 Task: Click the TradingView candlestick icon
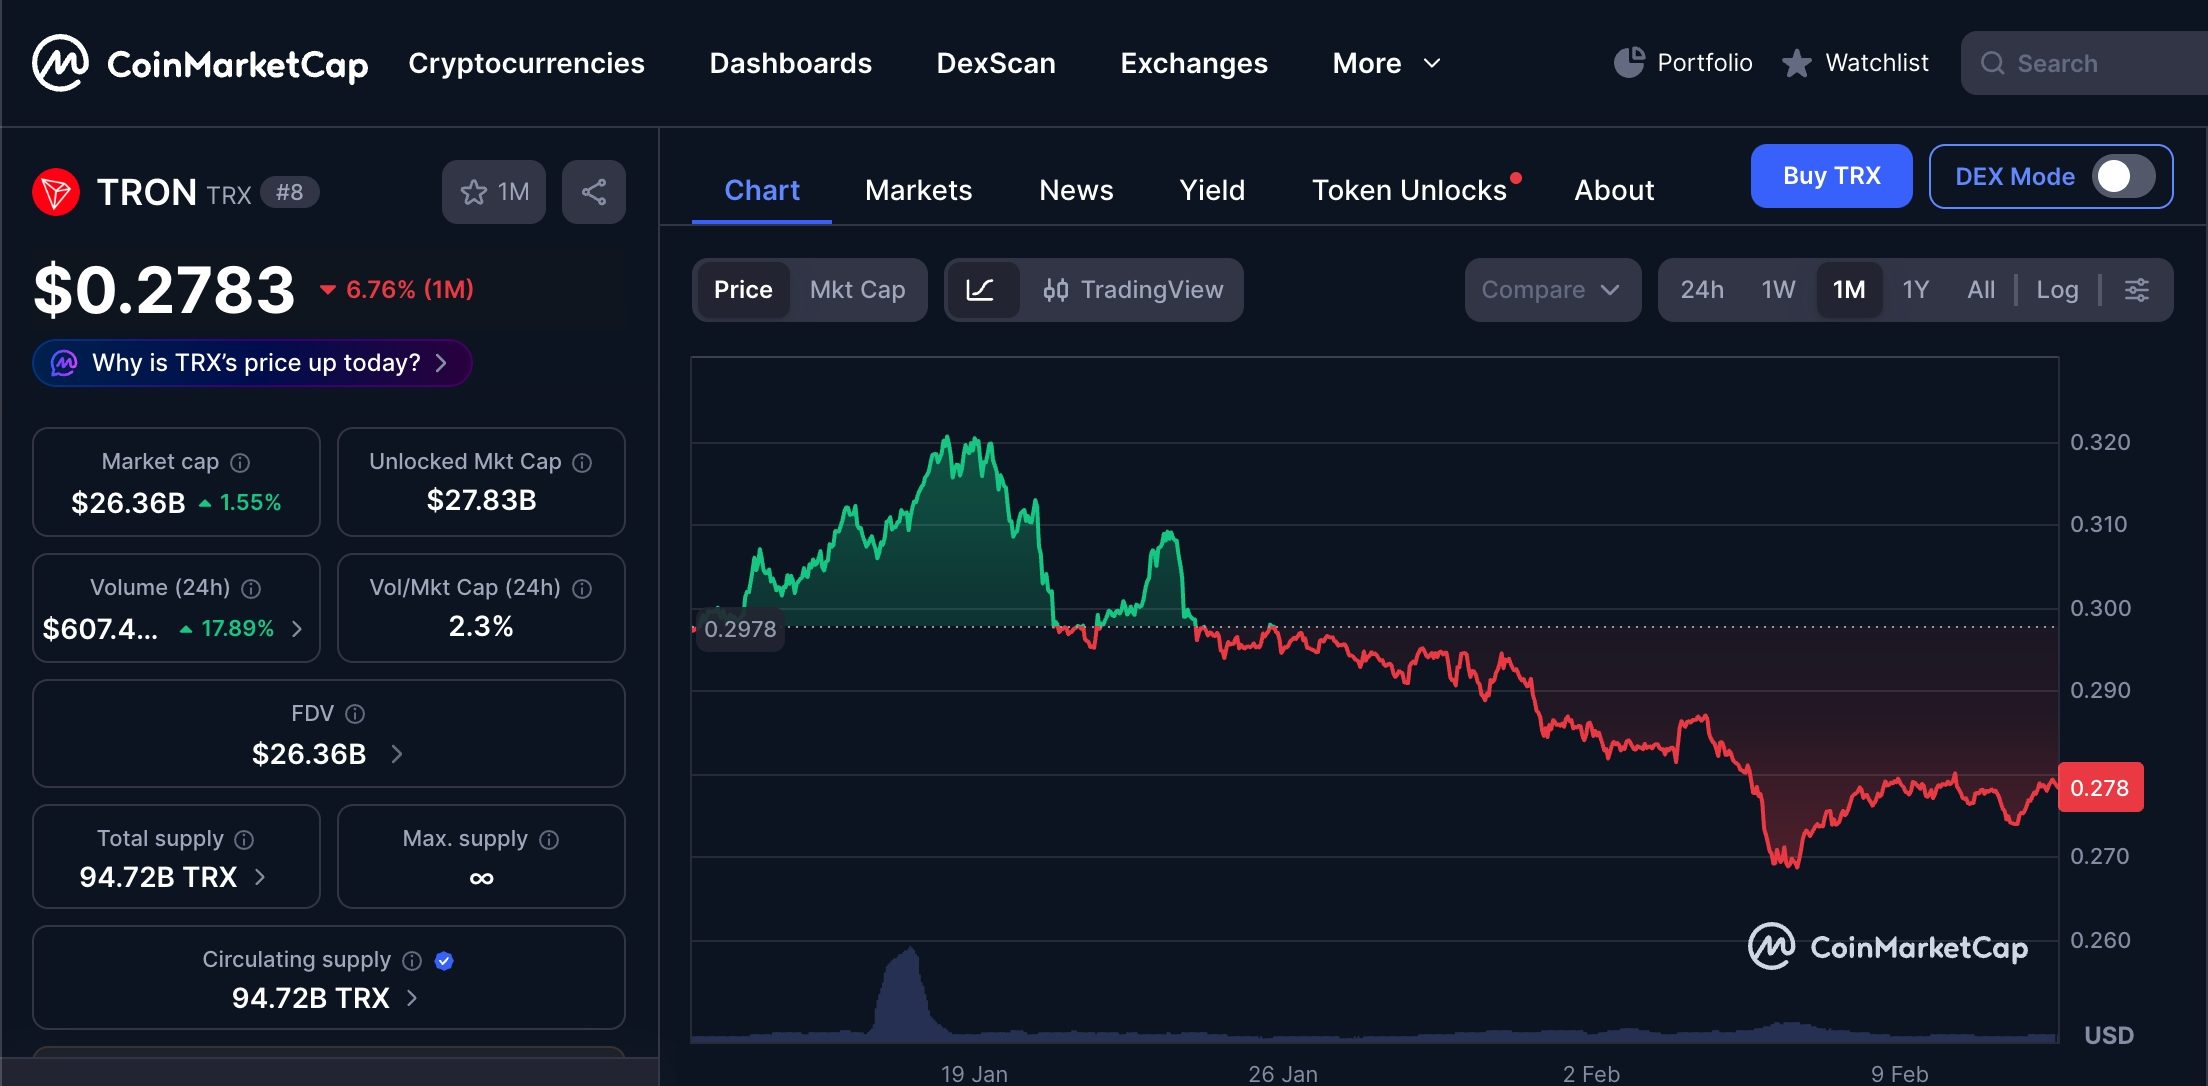pyautogui.click(x=1055, y=290)
